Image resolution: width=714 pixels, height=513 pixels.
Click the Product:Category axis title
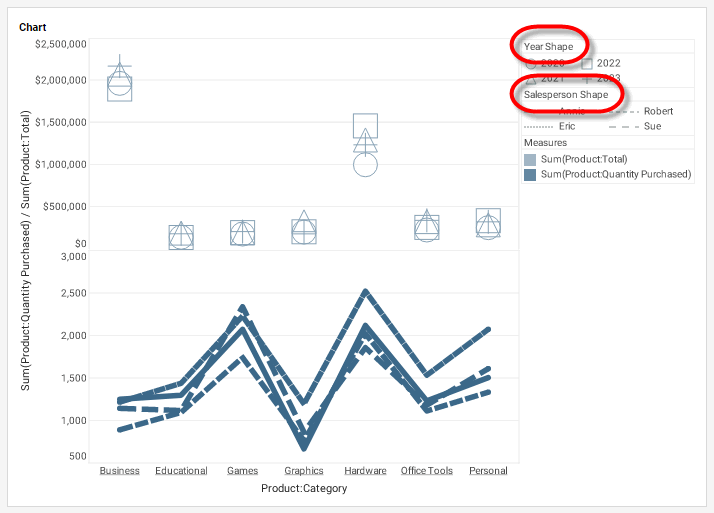click(x=304, y=488)
